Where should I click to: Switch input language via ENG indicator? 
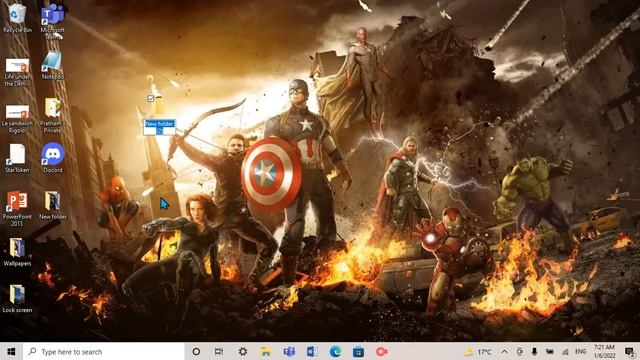(x=580, y=351)
